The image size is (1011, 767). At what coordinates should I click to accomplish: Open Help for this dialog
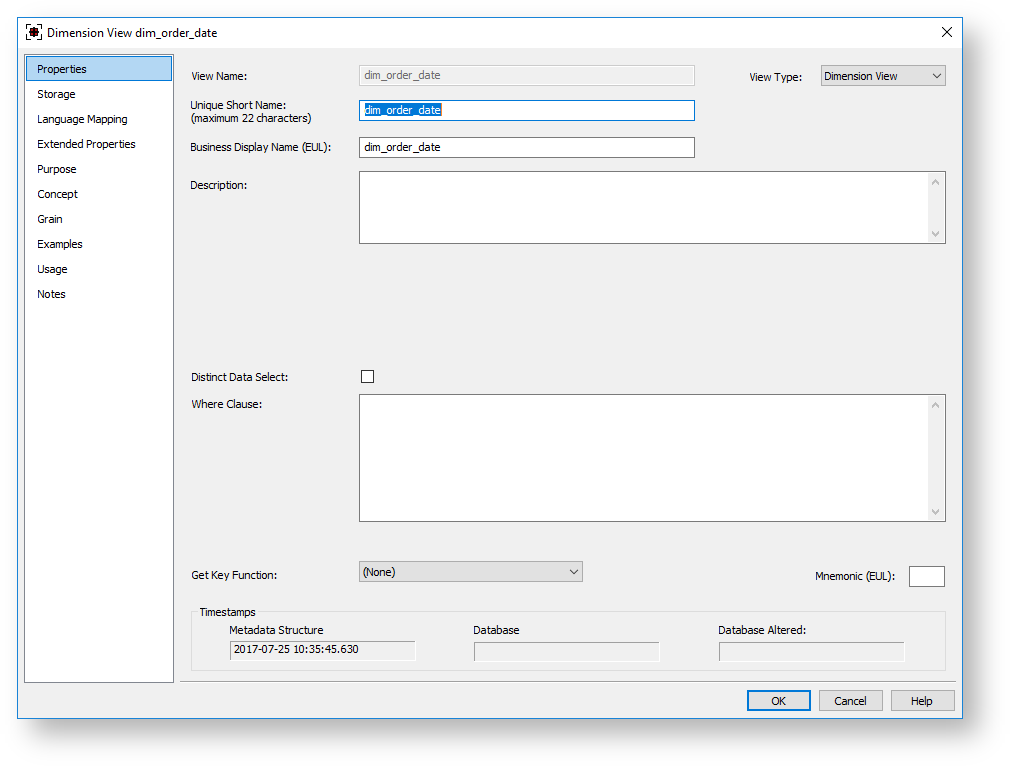pyautogui.click(x=921, y=701)
